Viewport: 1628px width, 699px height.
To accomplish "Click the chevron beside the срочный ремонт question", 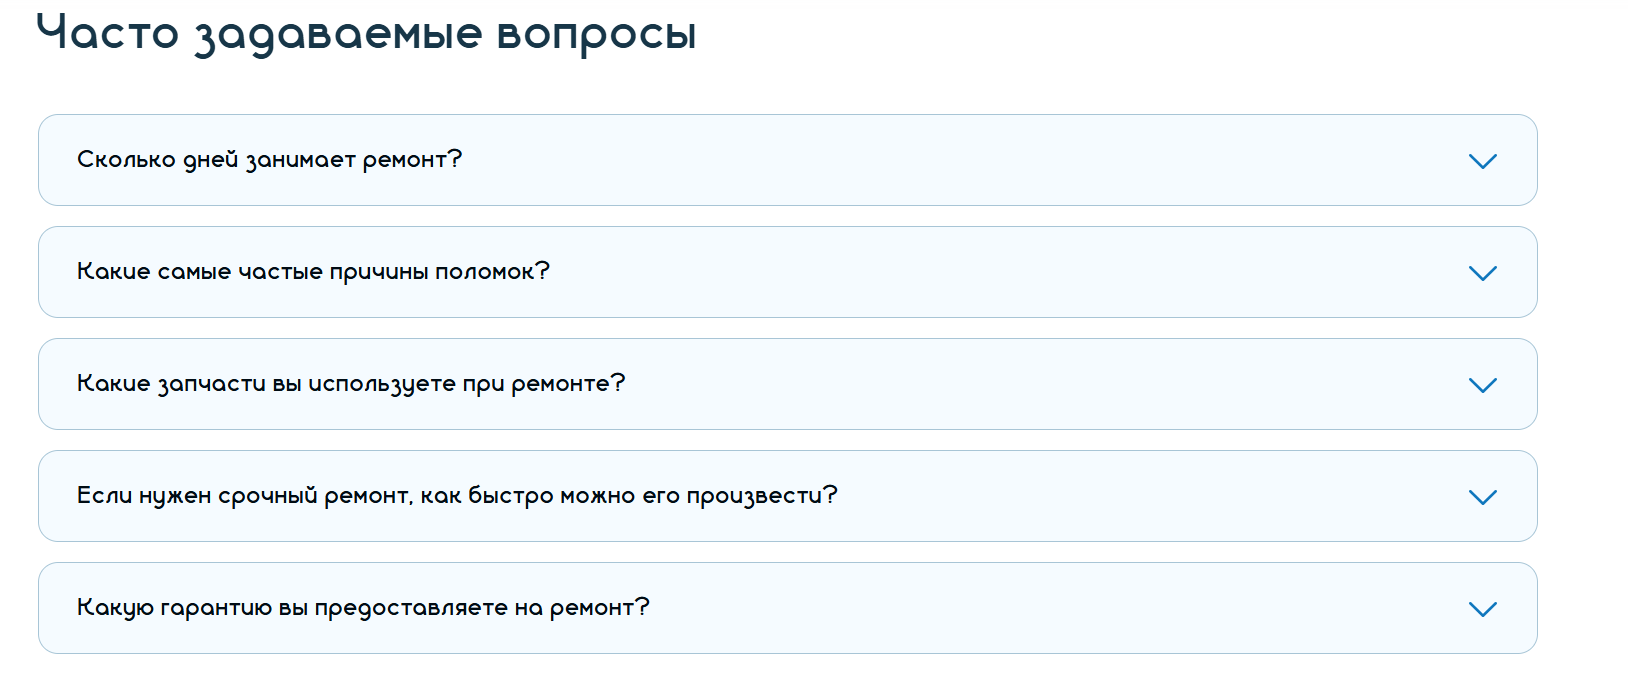I will pyautogui.click(x=1482, y=497).
